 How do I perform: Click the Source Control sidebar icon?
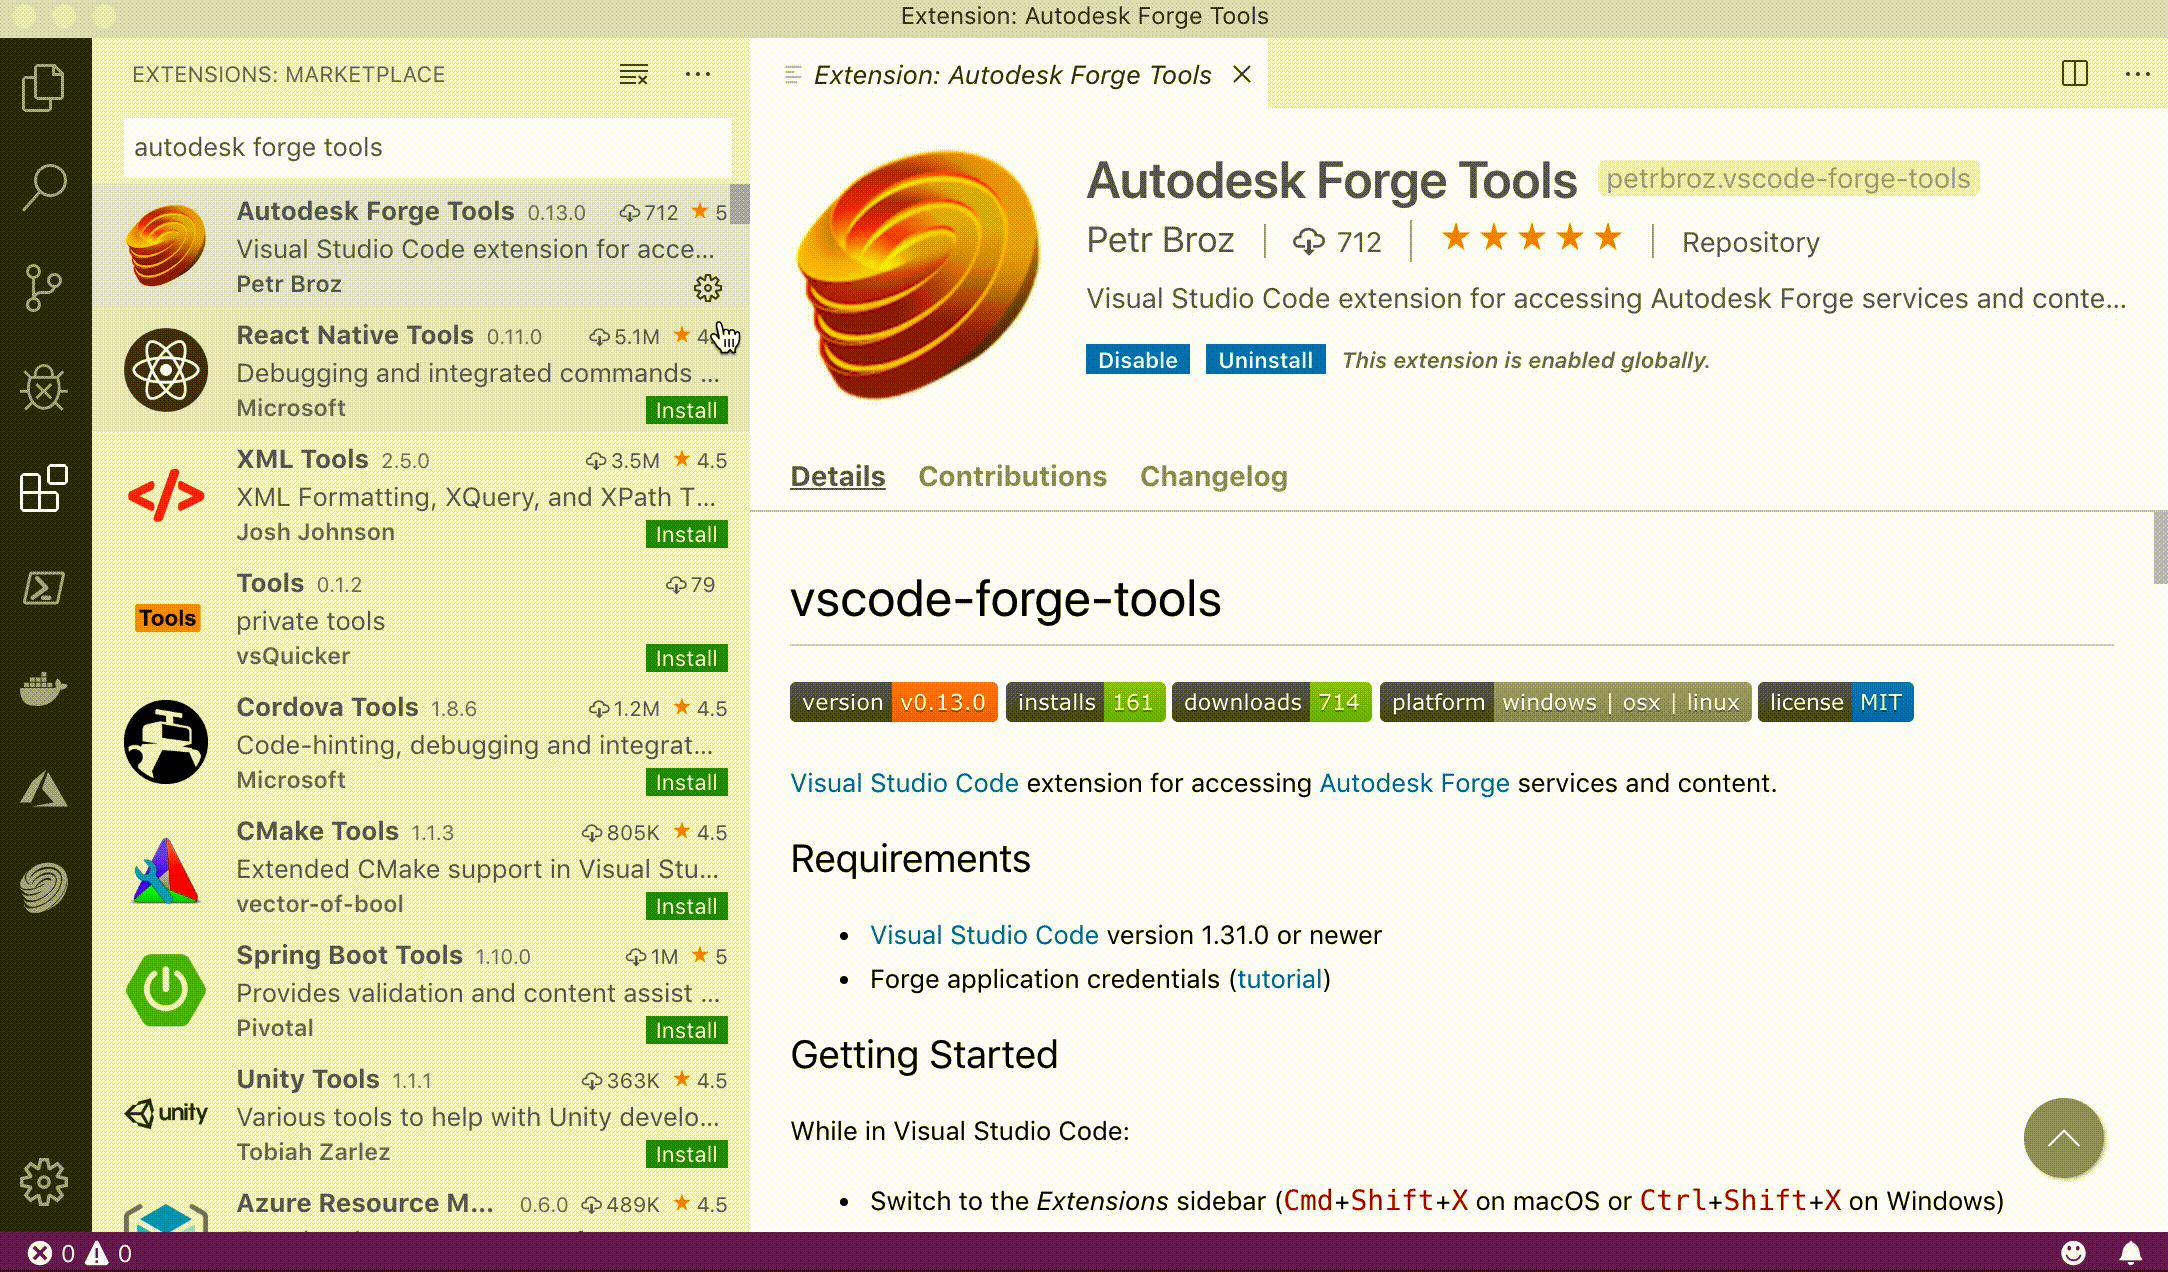coord(44,286)
